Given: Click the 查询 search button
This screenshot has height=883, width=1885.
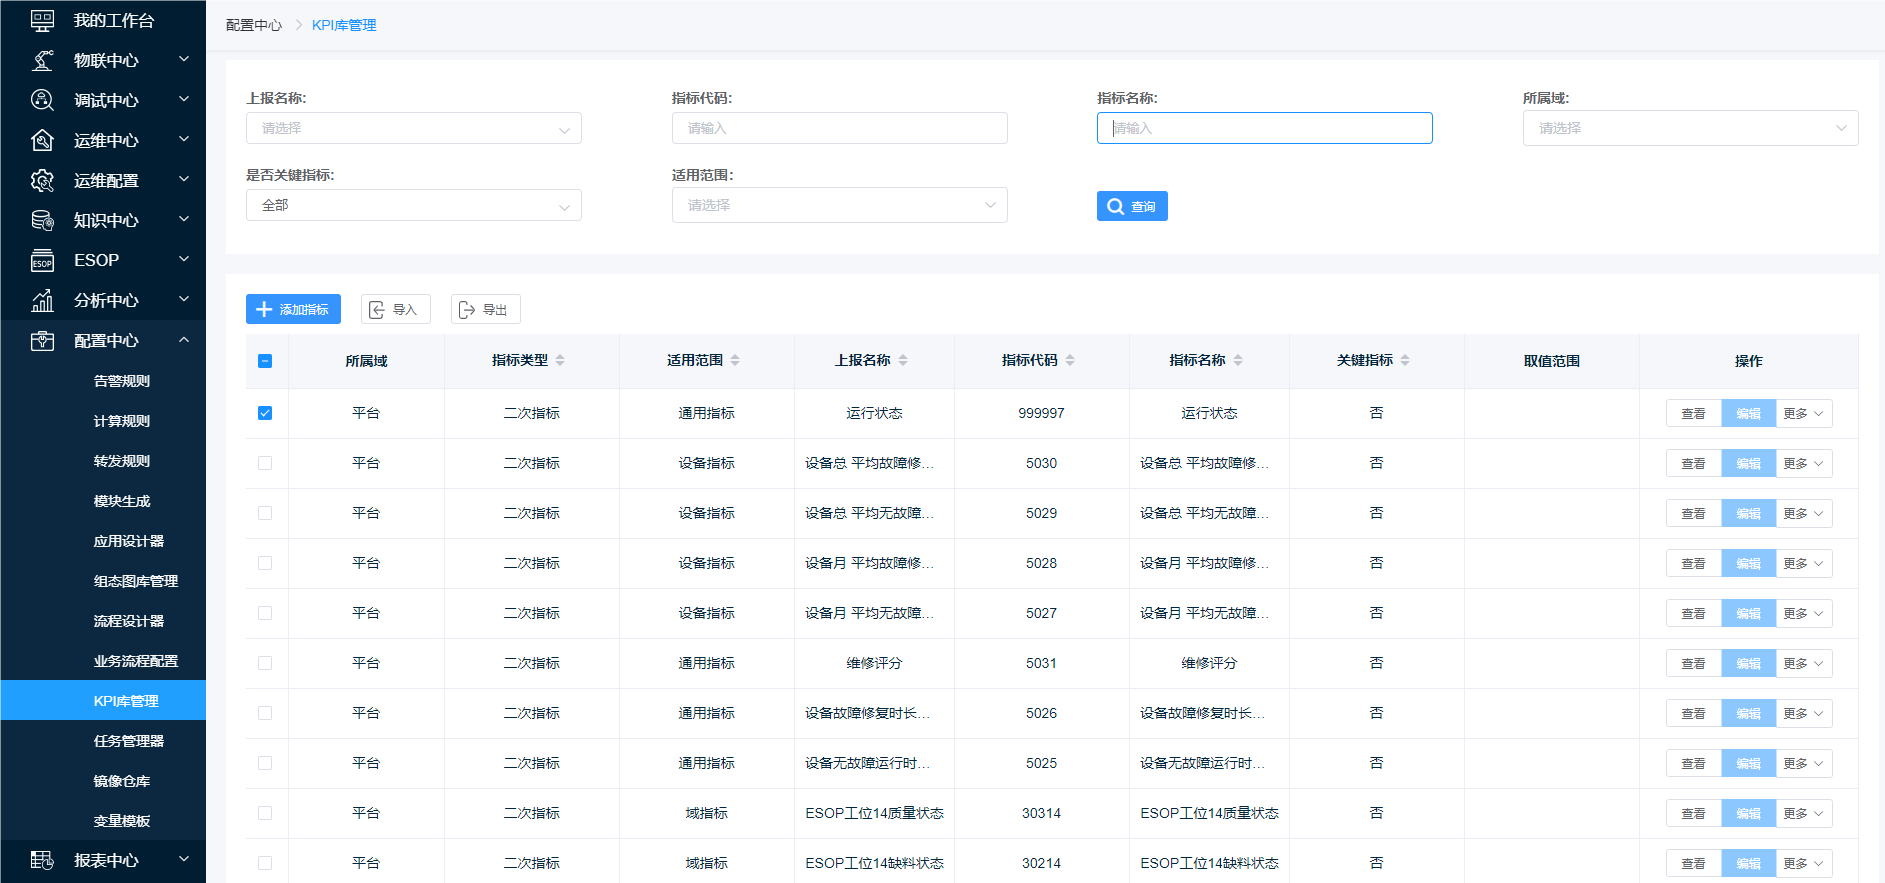Looking at the screenshot, I should click(x=1131, y=206).
